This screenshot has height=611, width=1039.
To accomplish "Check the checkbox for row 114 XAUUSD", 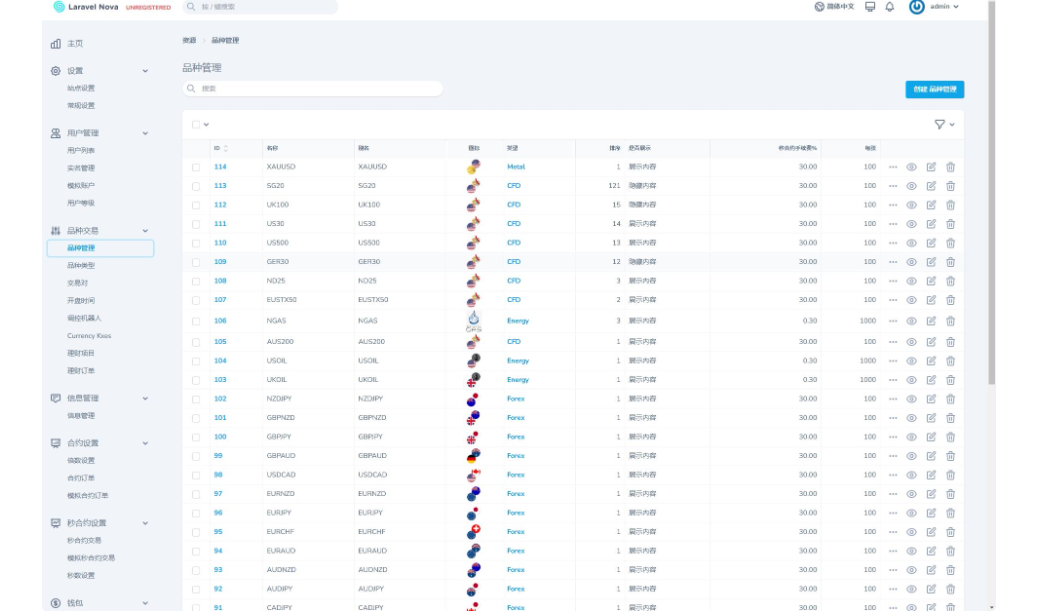I will (x=196, y=167).
